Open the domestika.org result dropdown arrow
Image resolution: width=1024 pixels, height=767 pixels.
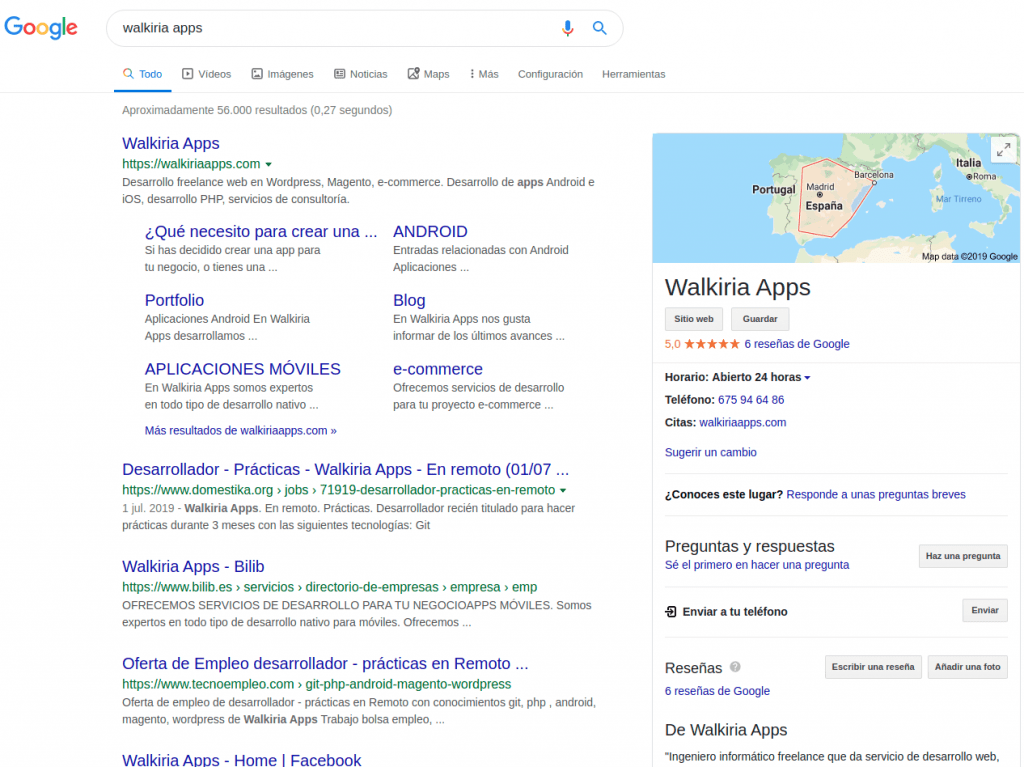[563, 491]
